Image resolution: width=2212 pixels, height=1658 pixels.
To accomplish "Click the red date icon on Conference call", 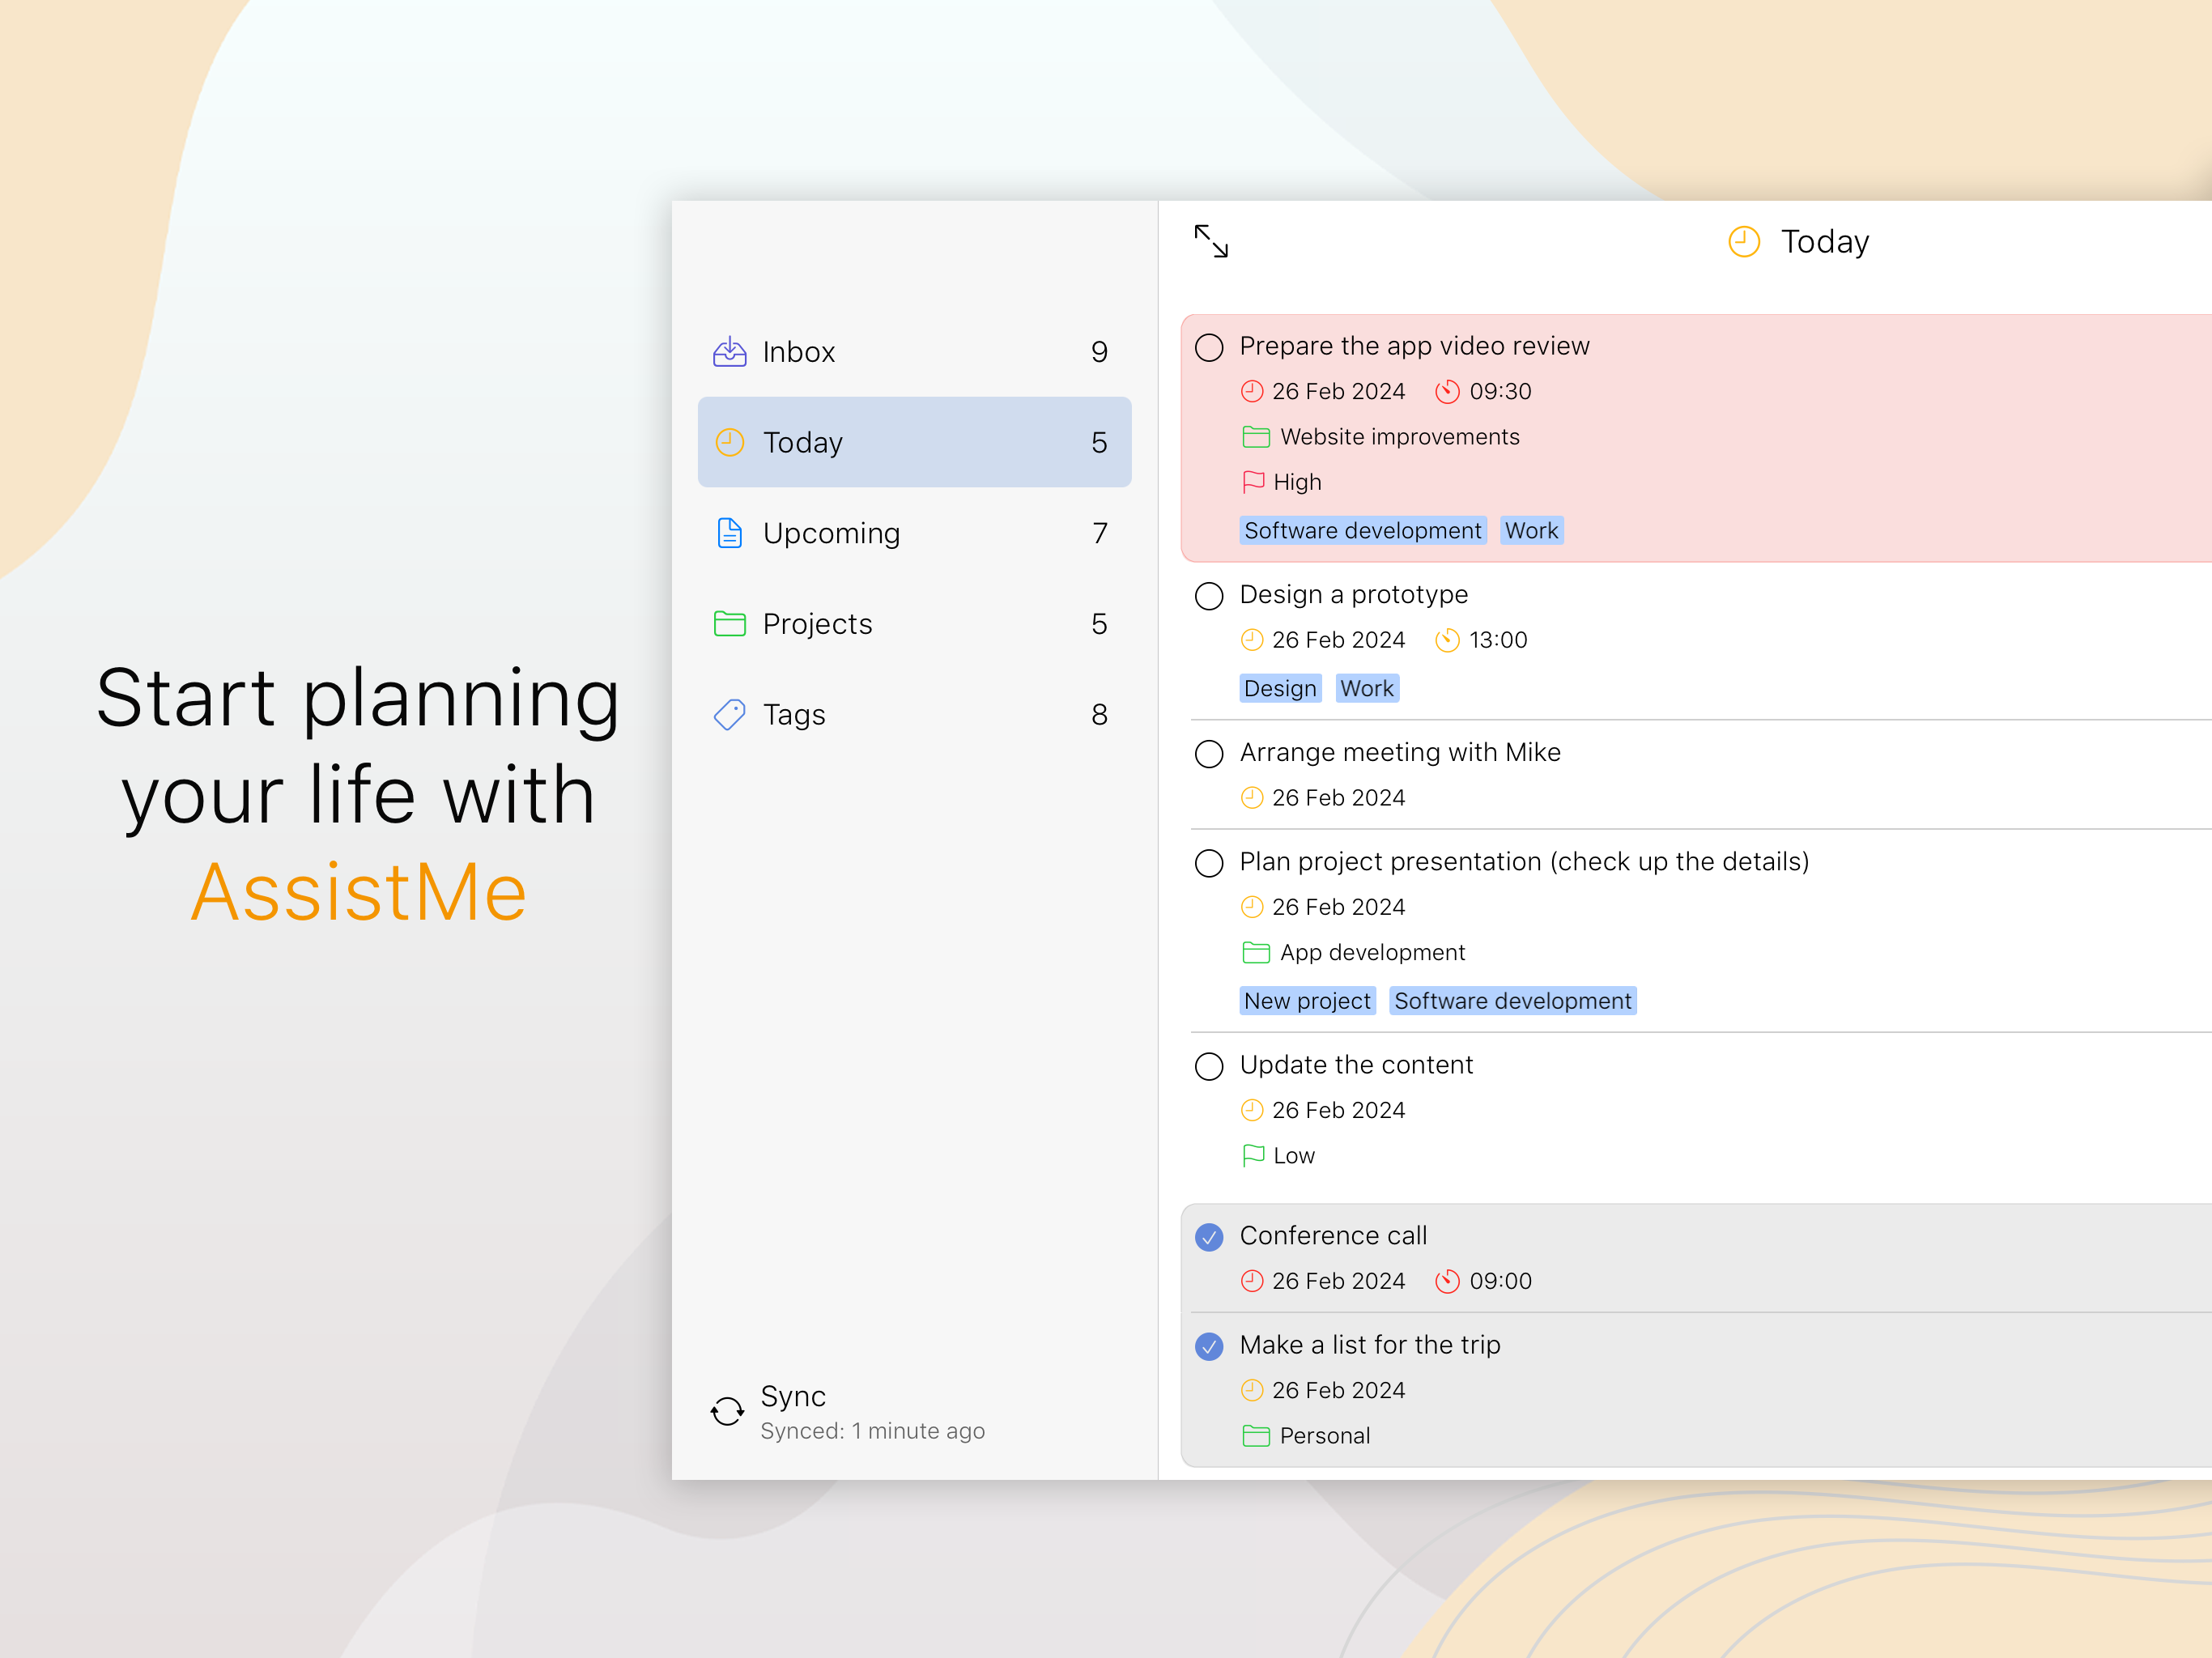I will (x=1252, y=1281).
